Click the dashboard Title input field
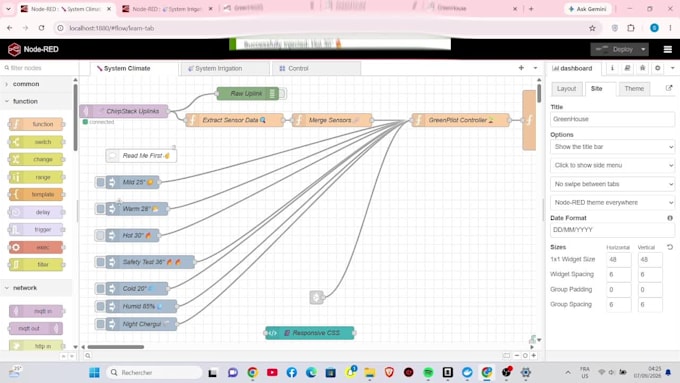 (x=612, y=119)
